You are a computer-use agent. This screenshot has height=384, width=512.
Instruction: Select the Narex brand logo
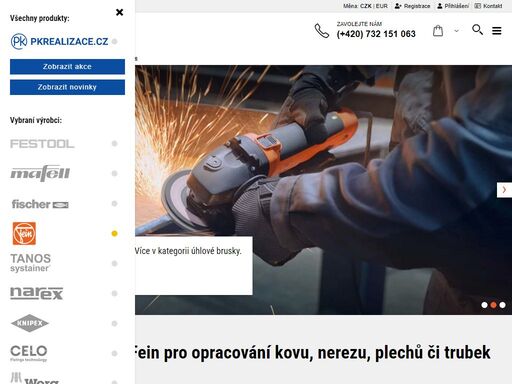pyautogui.click(x=37, y=293)
